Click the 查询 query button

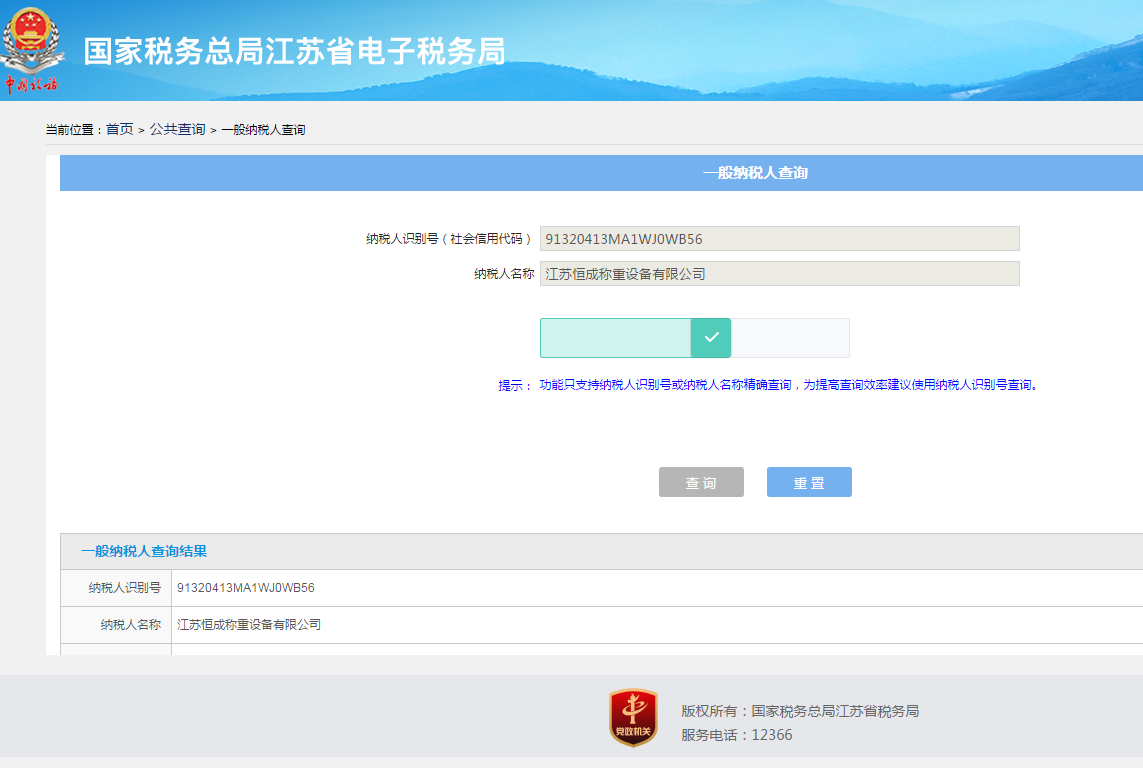(701, 481)
